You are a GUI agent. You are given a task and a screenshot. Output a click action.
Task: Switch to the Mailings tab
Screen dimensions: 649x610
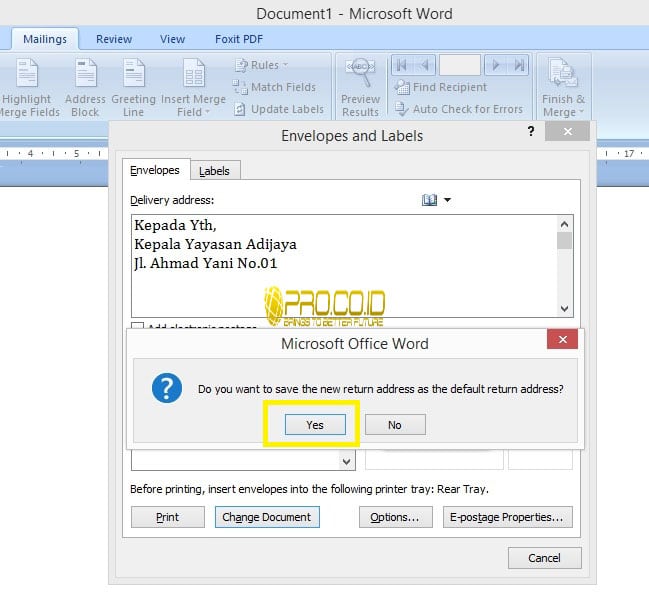point(45,39)
